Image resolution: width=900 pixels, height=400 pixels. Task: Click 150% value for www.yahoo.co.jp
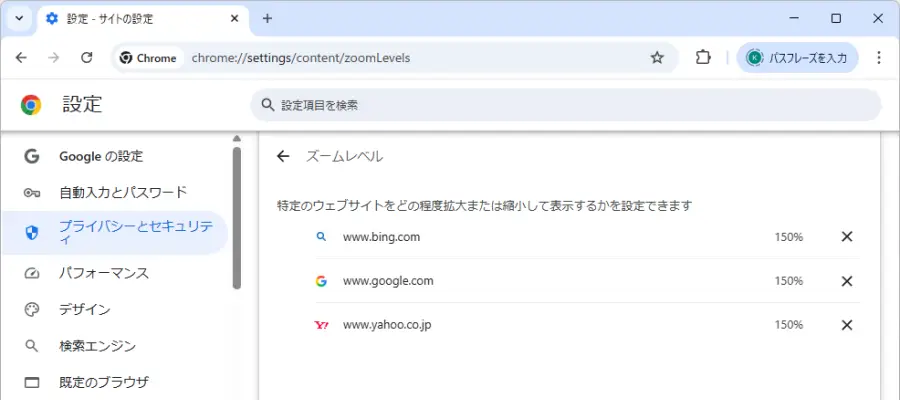tap(789, 325)
